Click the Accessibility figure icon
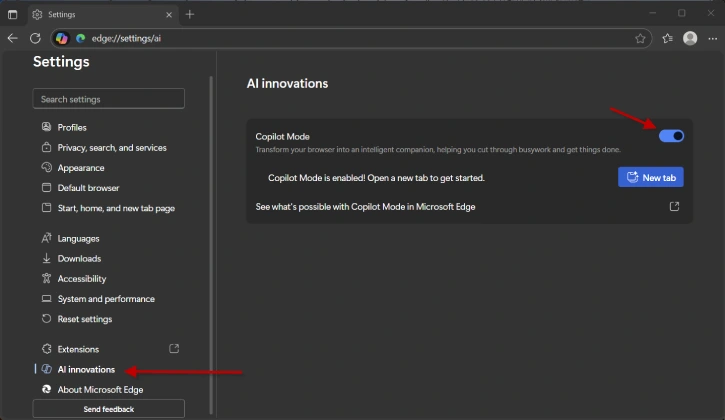Viewport: 725px width, 420px height. pyautogui.click(x=46, y=278)
